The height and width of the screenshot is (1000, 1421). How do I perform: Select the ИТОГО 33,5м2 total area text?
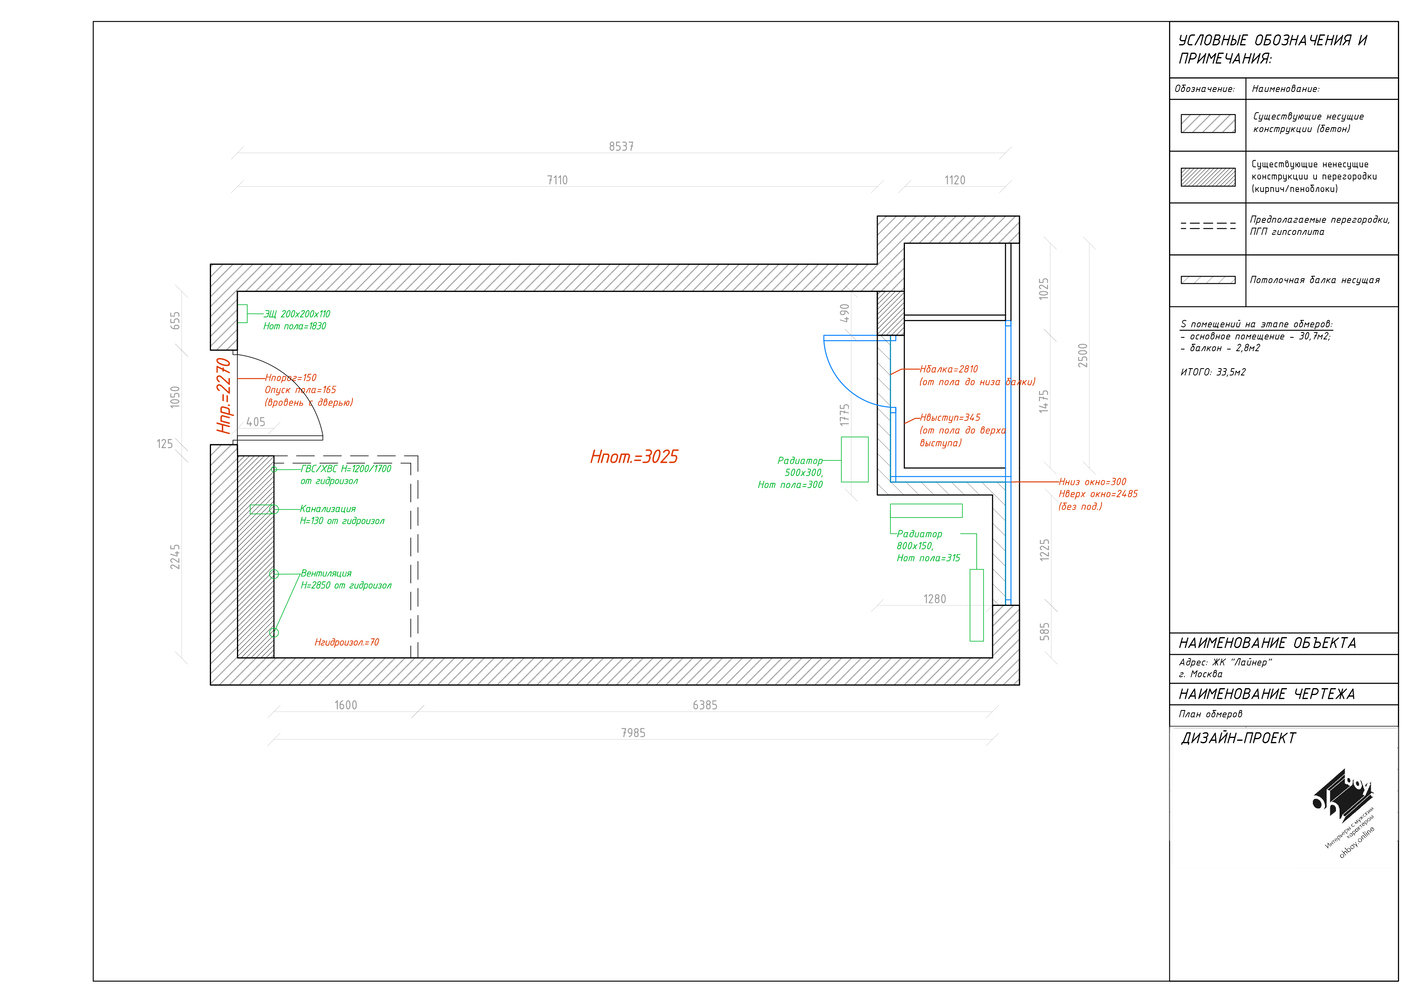tap(1212, 372)
